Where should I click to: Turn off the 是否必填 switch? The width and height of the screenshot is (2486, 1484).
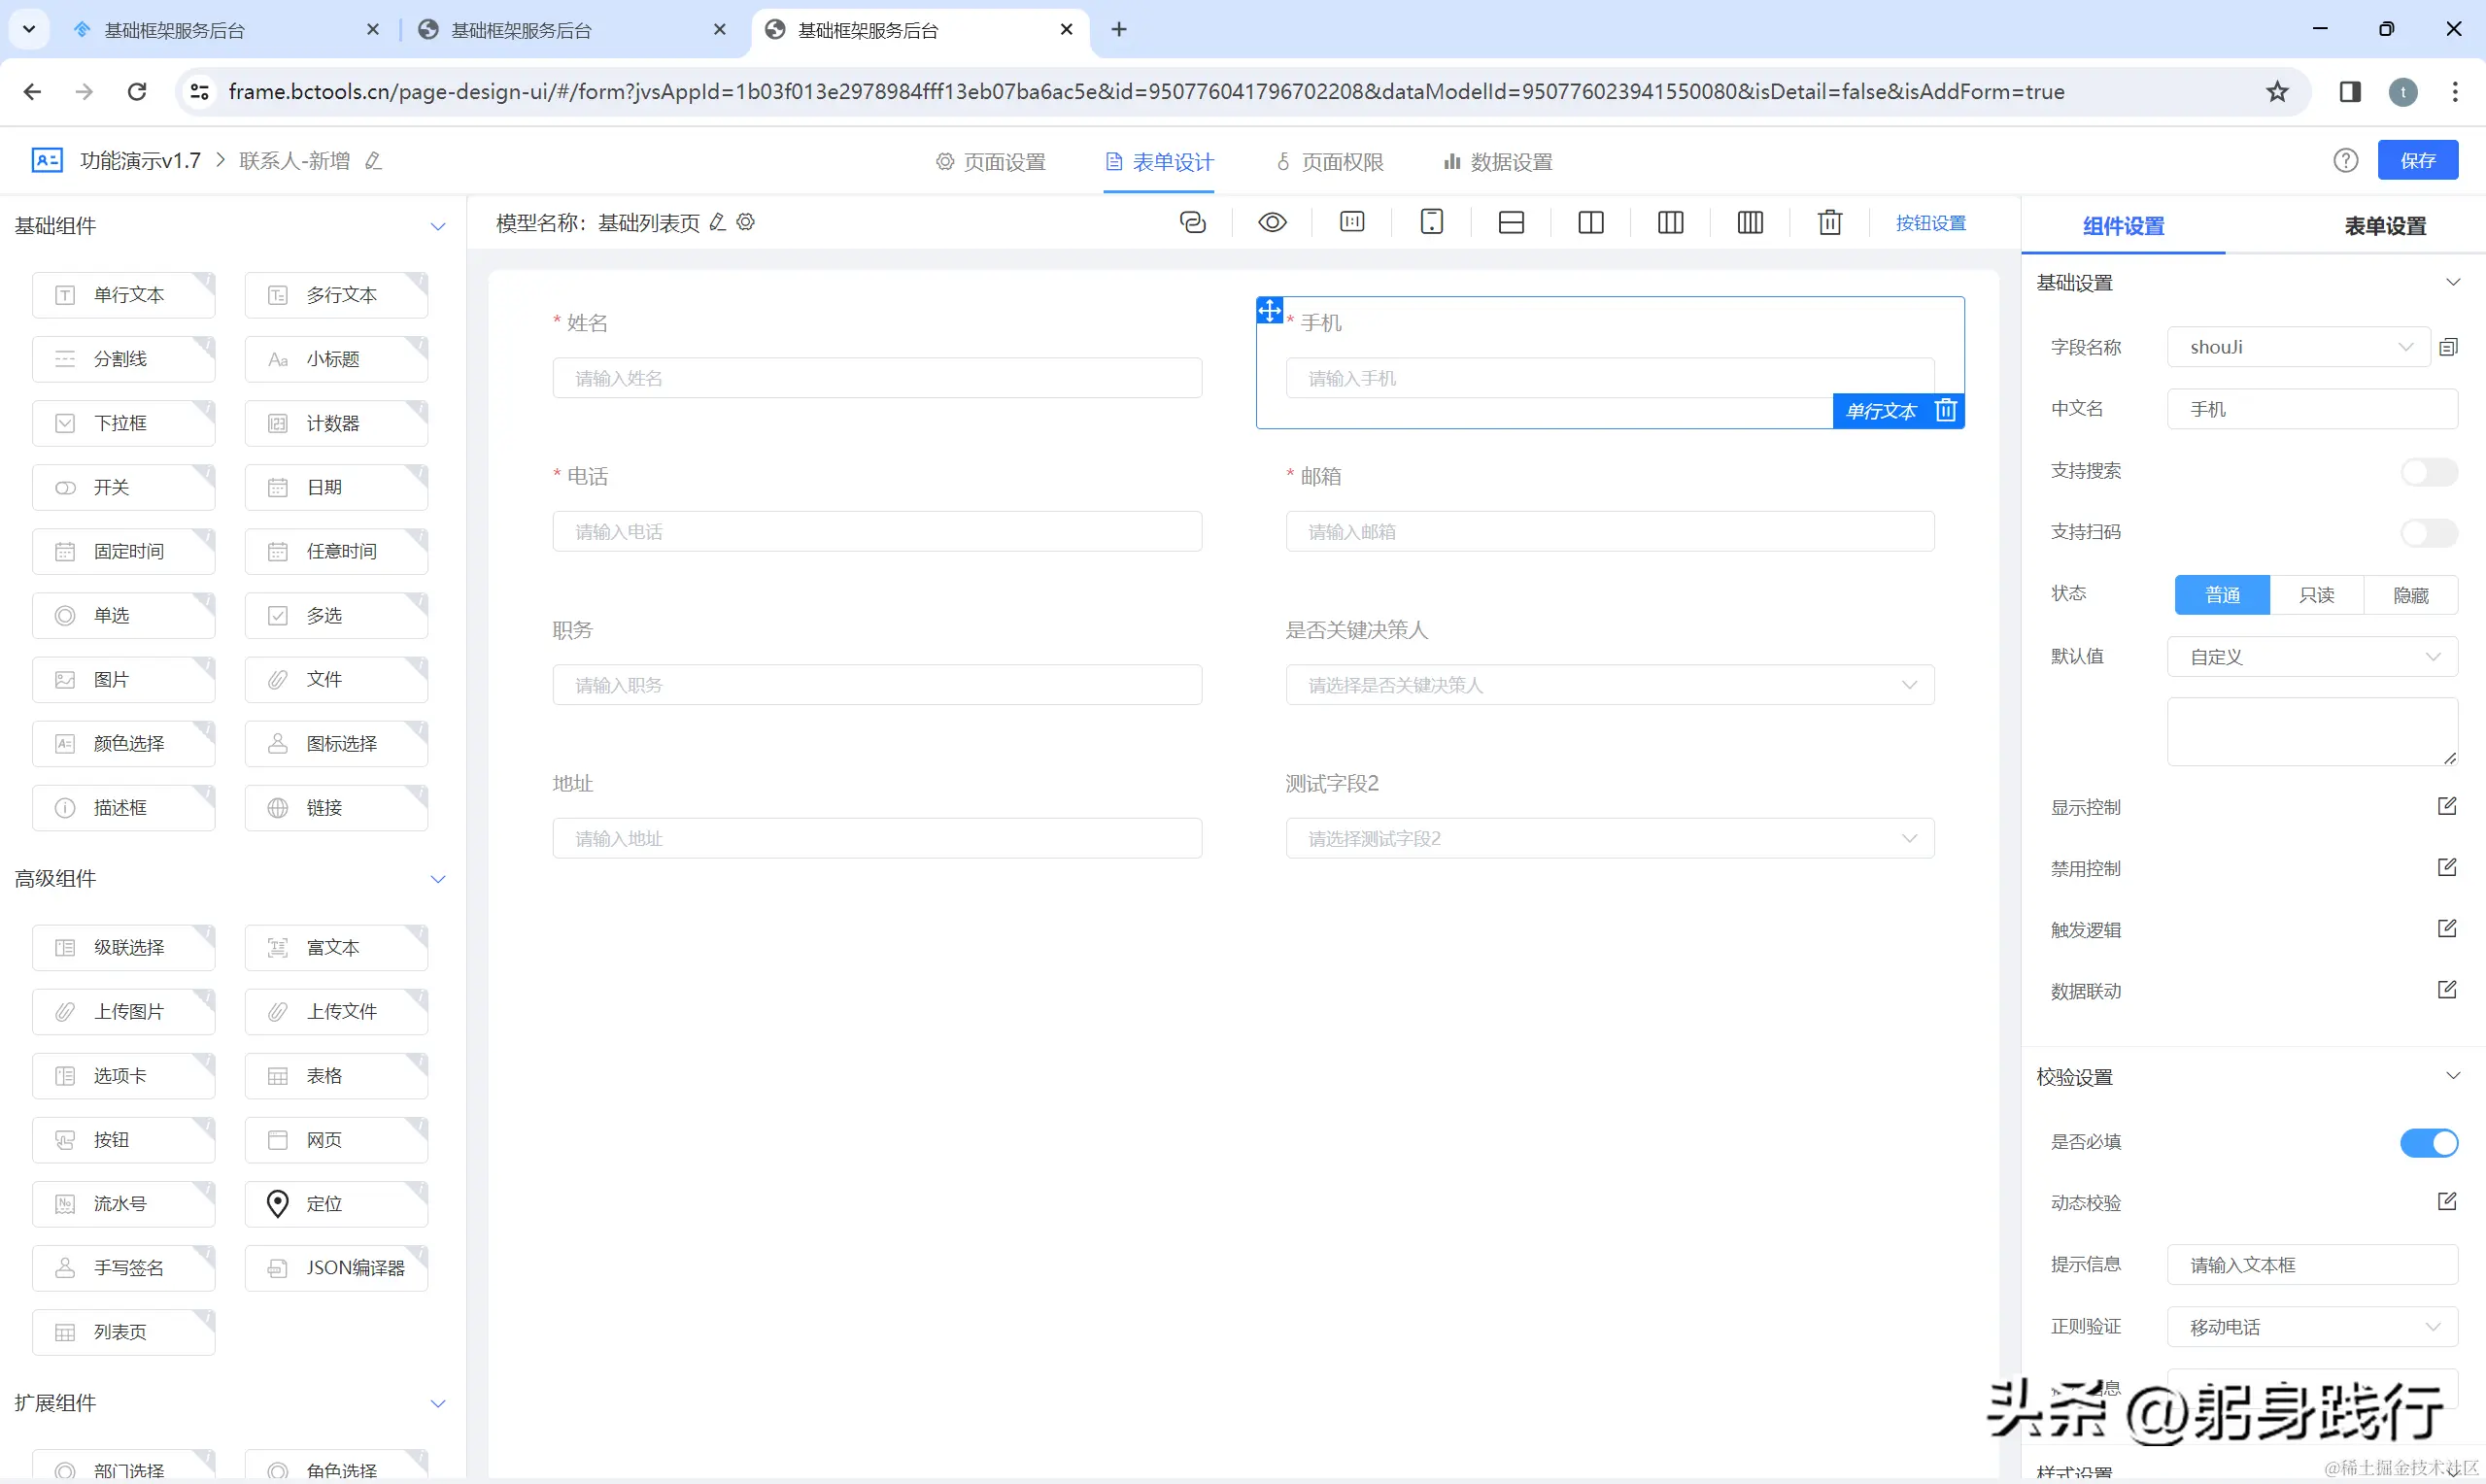(x=2428, y=1142)
